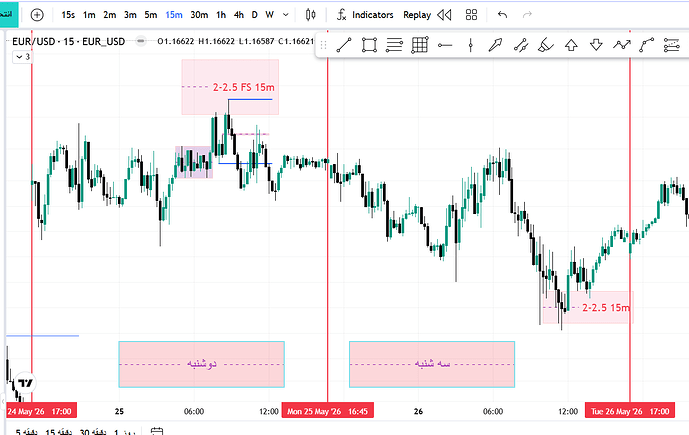Image resolution: width=689 pixels, height=435 pixels.
Task: Switch to the 15s timeframe
Action: click(x=68, y=15)
